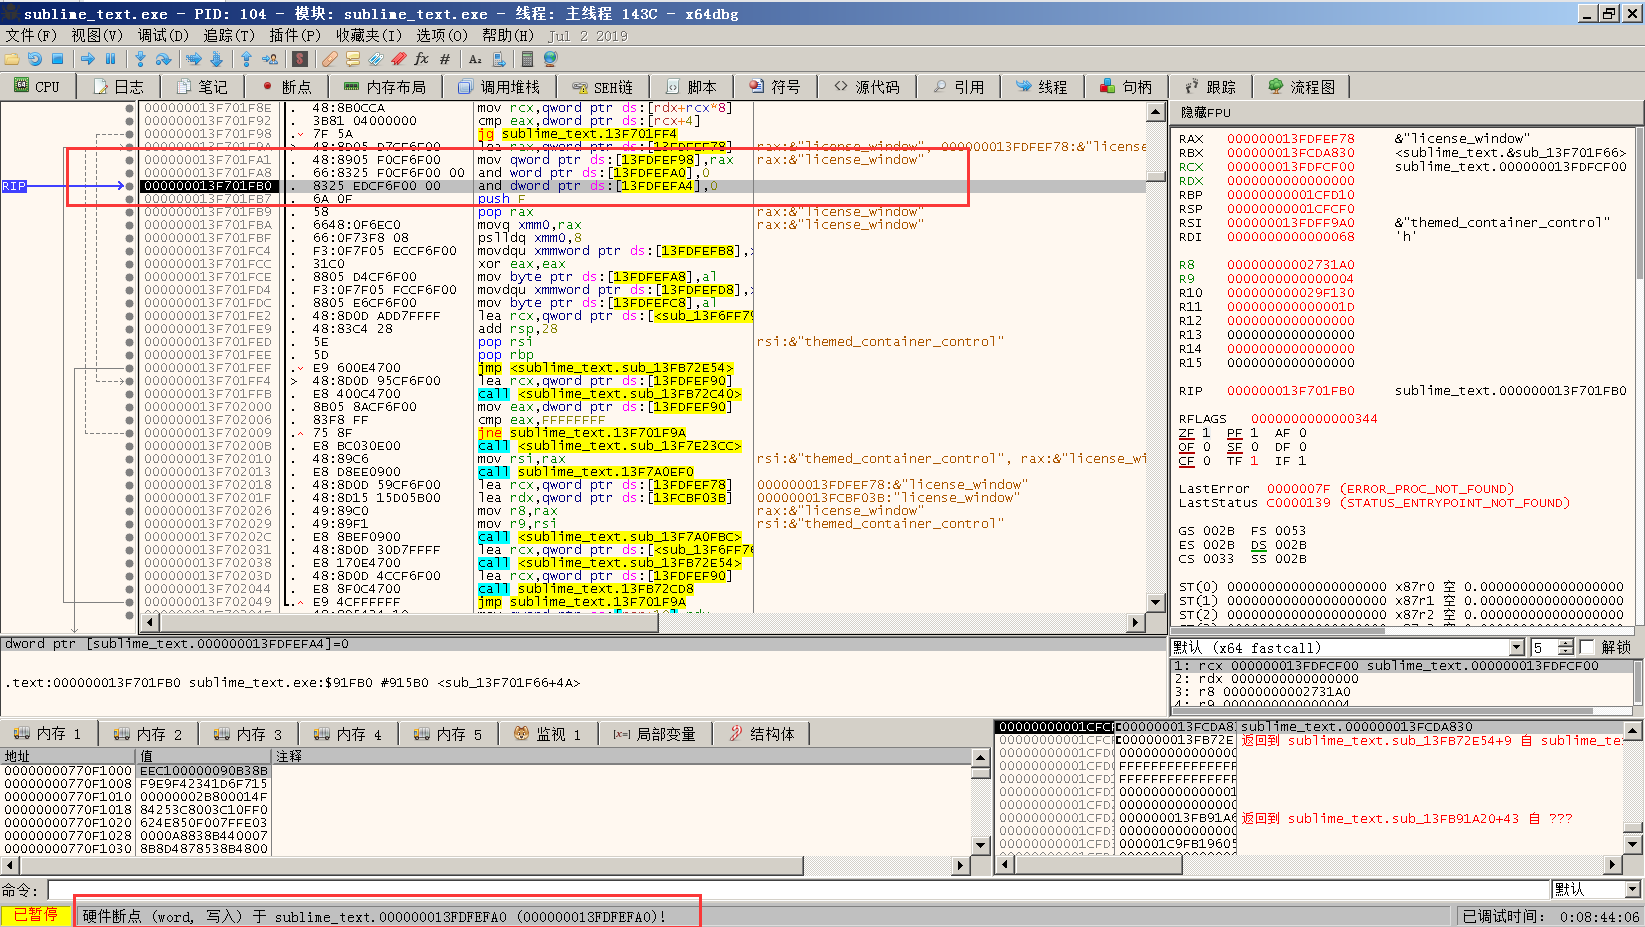Open the 调试(D) menu
This screenshot has height=927, width=1645.
(x=163, y=35)
